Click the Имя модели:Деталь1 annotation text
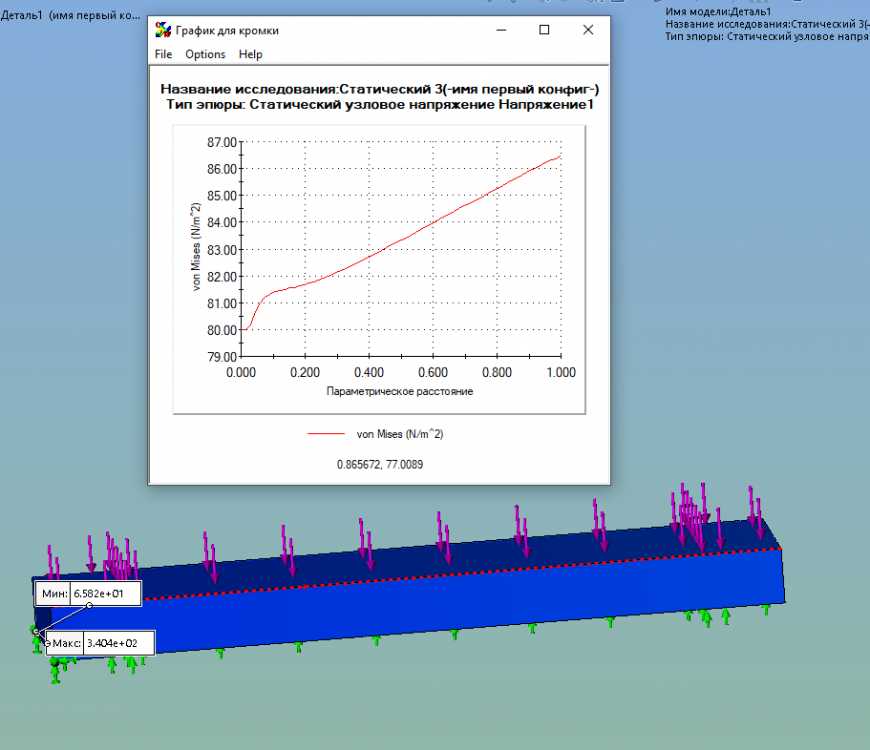The image size is (870, 750). pos(718,12)
